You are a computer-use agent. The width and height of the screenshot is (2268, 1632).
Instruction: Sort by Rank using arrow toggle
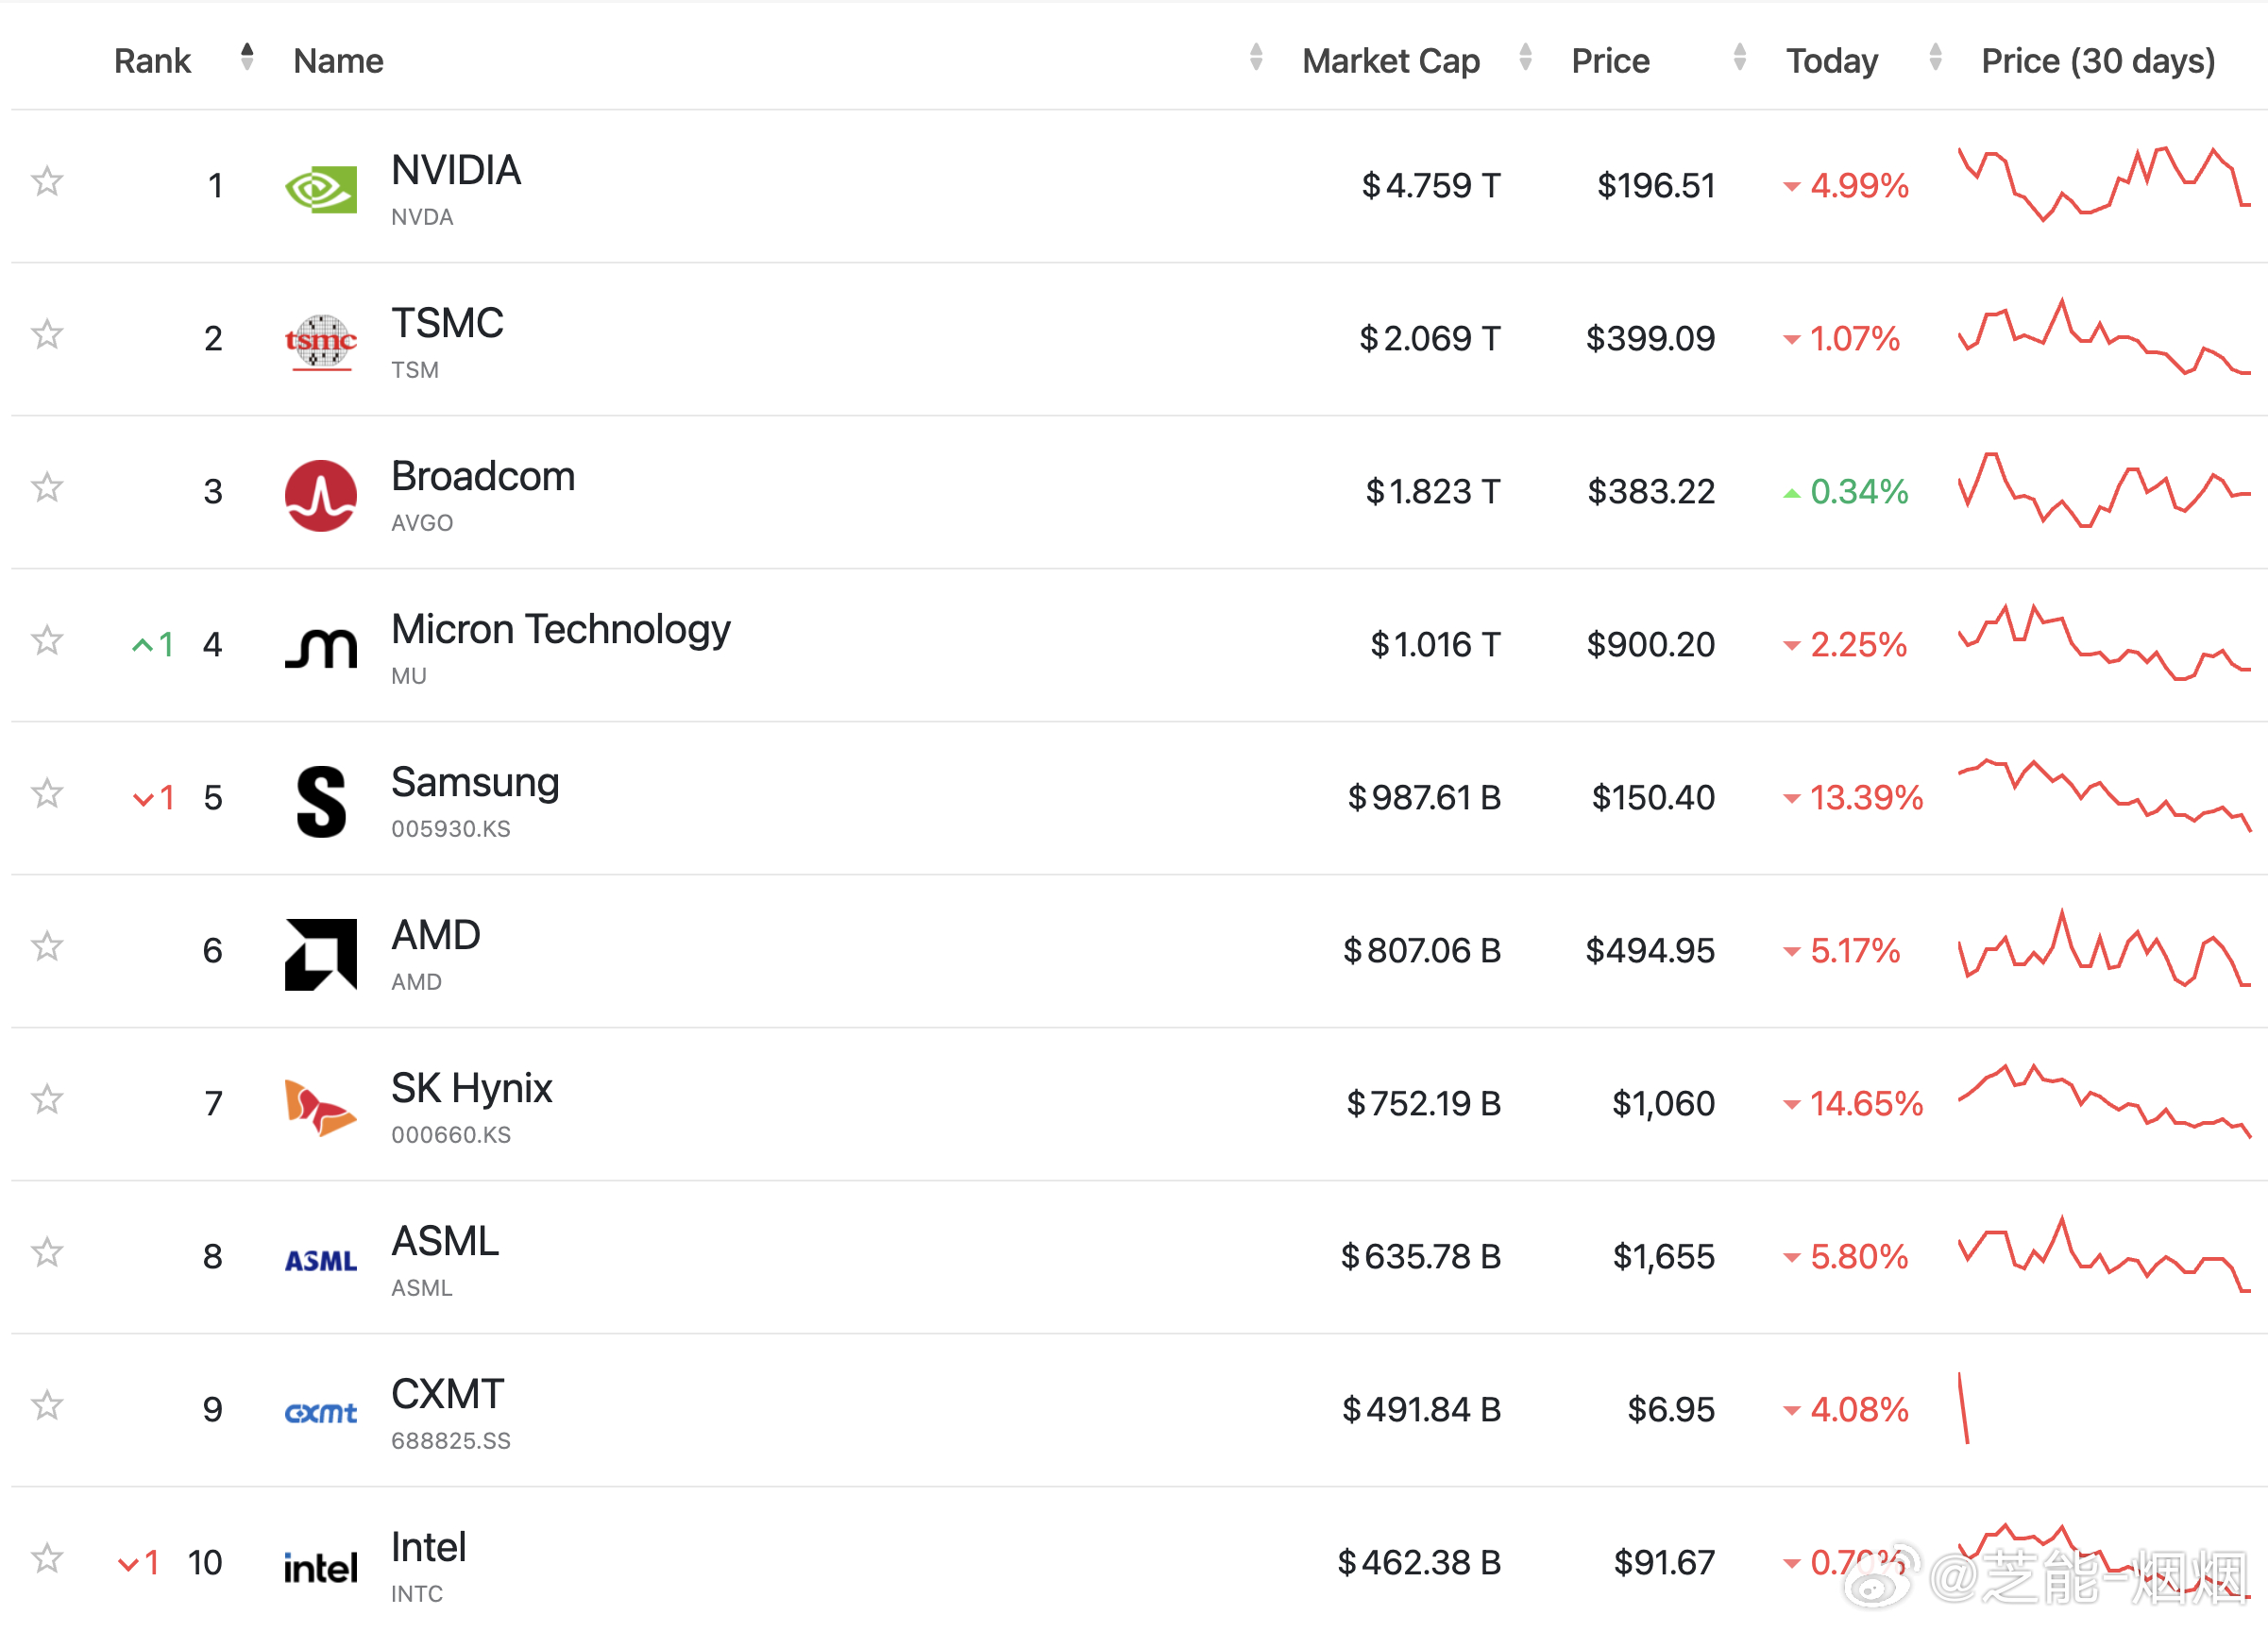coord(247,57)
